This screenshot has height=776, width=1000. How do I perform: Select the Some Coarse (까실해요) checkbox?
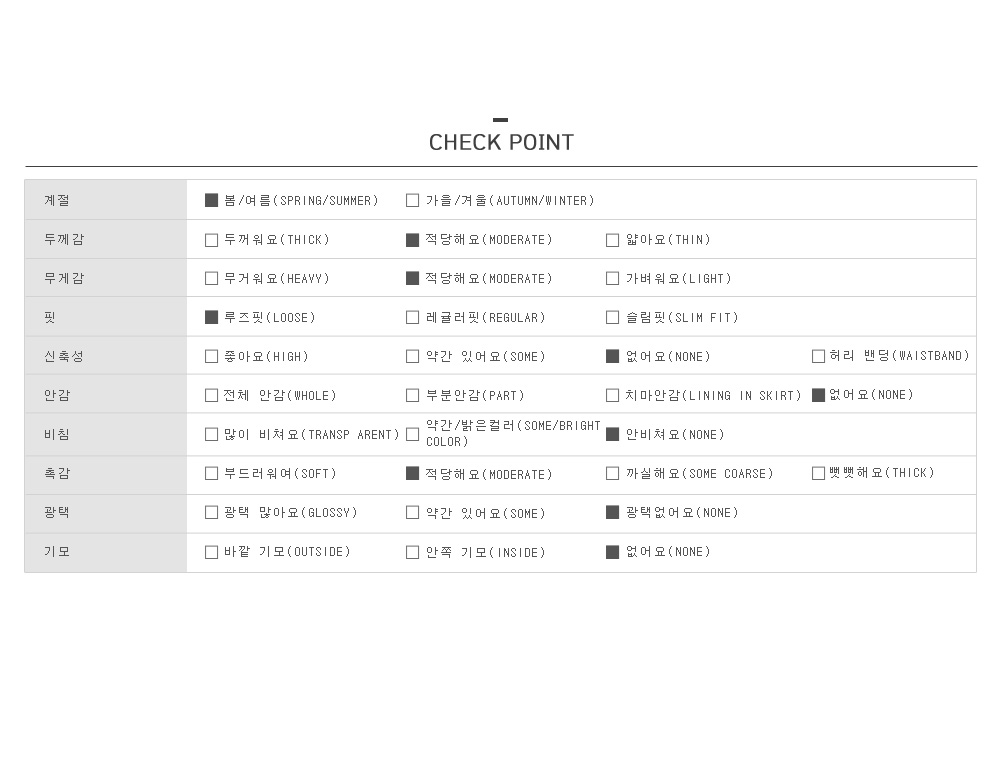[x=612, y=473]
